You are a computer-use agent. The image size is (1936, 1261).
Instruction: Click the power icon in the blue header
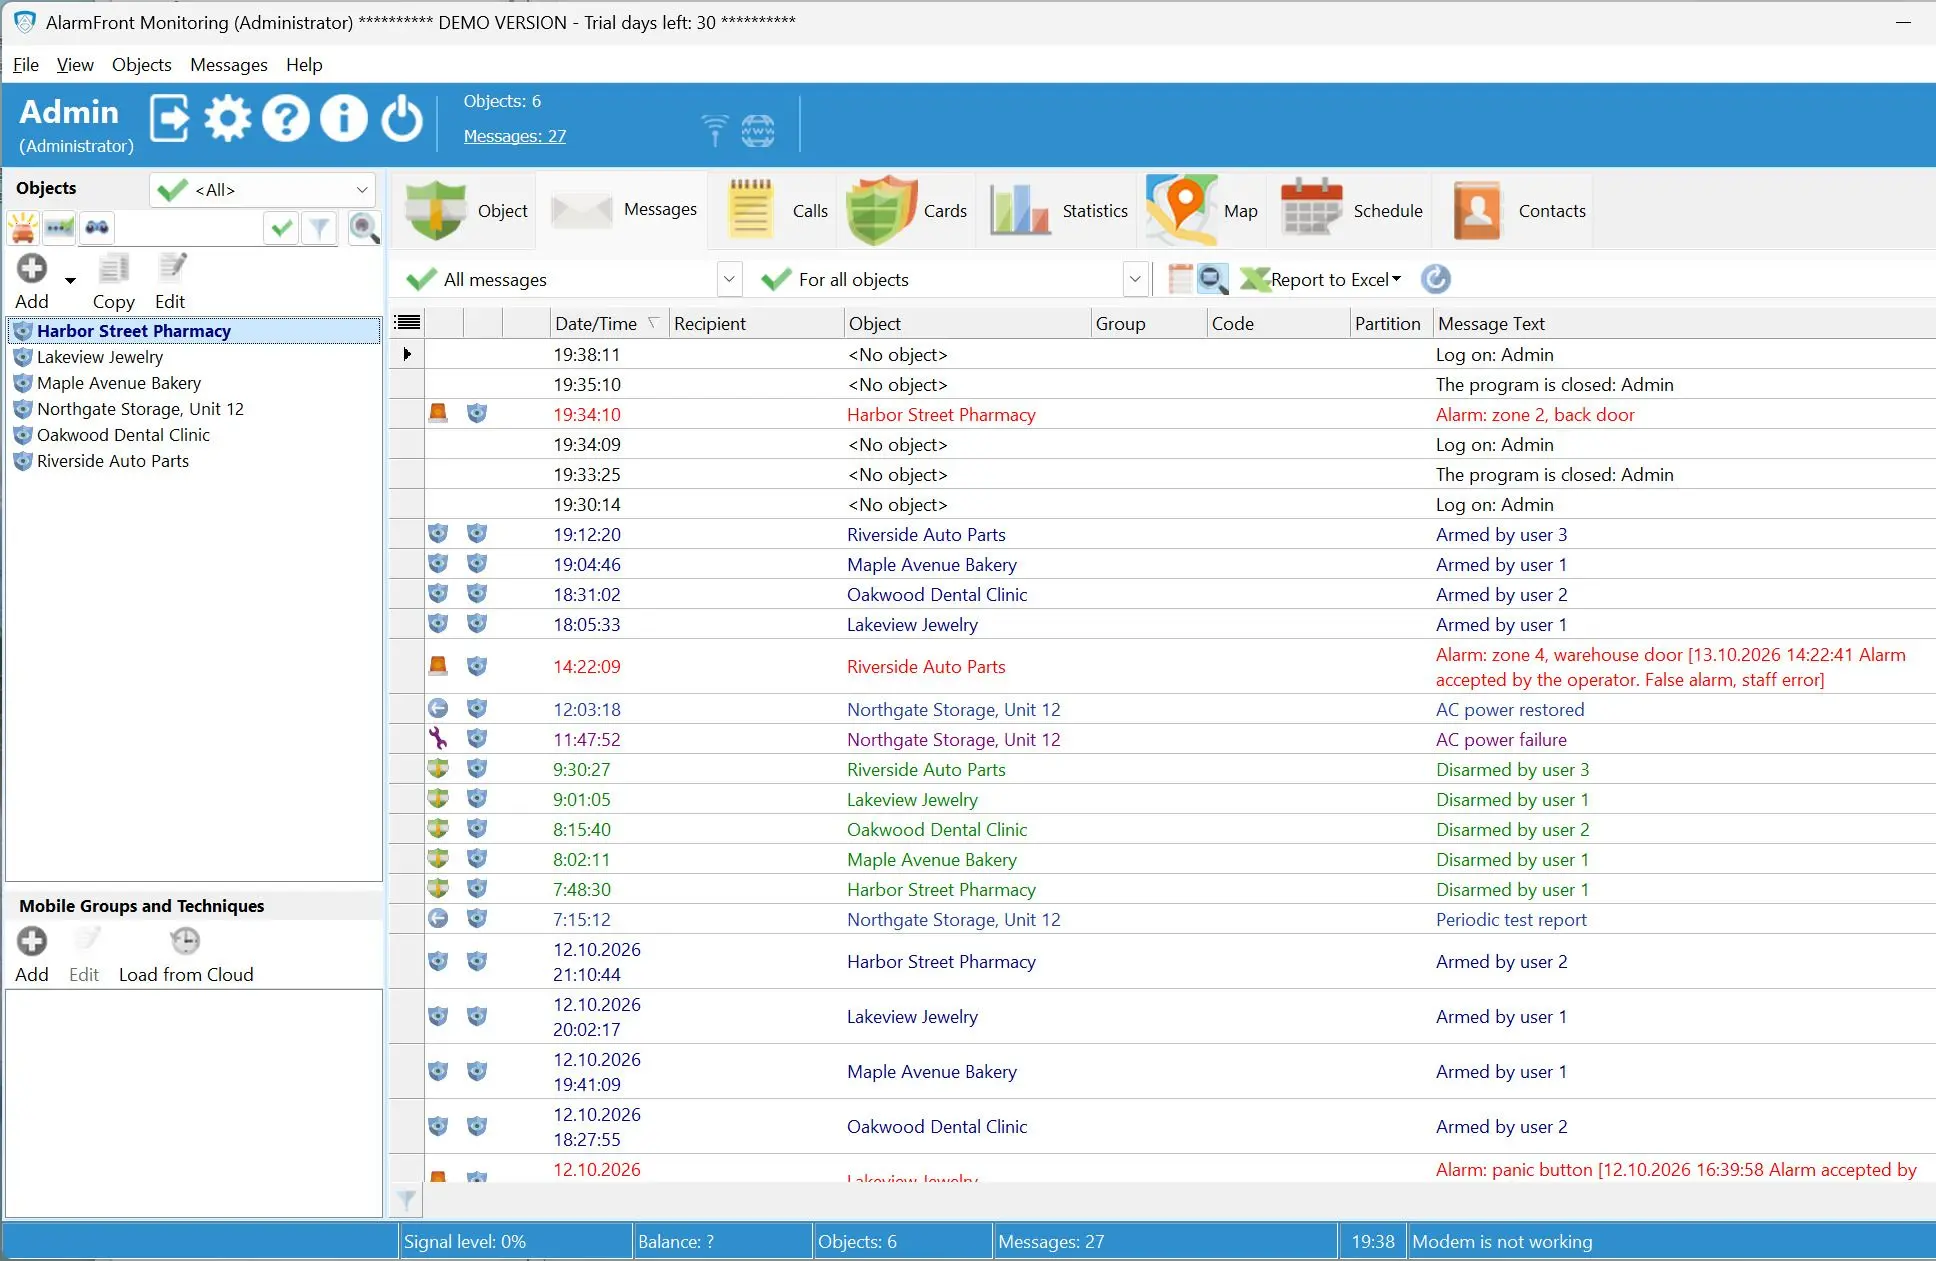click(402, 119)
